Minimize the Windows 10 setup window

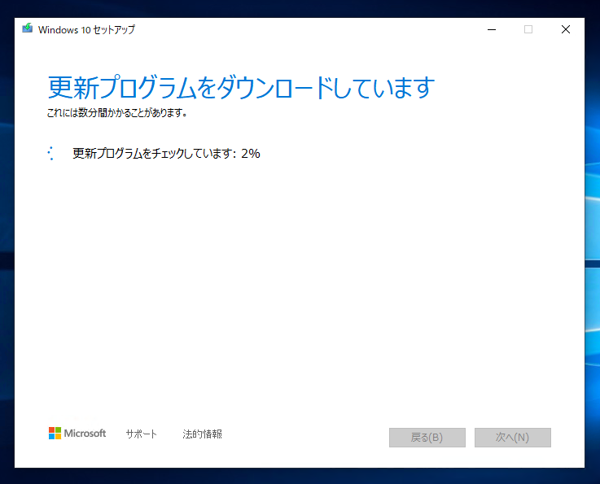[492, 29]
